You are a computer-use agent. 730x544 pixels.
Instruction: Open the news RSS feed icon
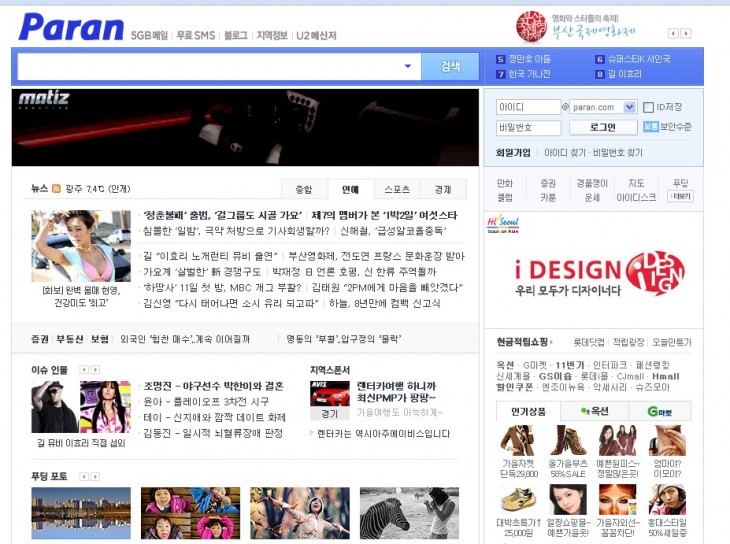click(x=57, y=189)
